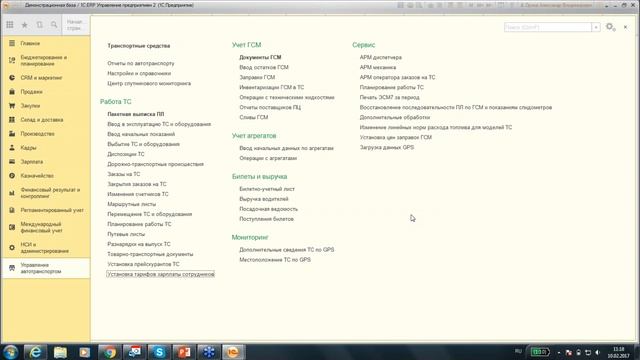
Task: Launch Internet Explorer from taskbar
Action: tap(36, 352)
